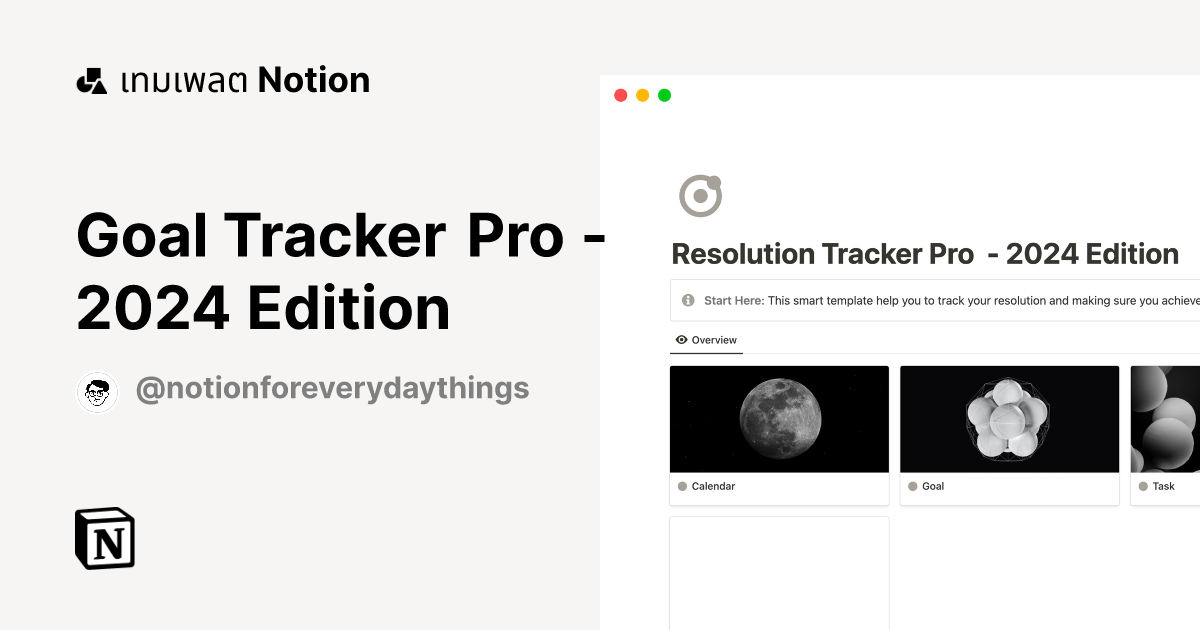Select the gray status dot beside Calendar
This screenshot has width=1200, height=630.
[x=683, y=486]
